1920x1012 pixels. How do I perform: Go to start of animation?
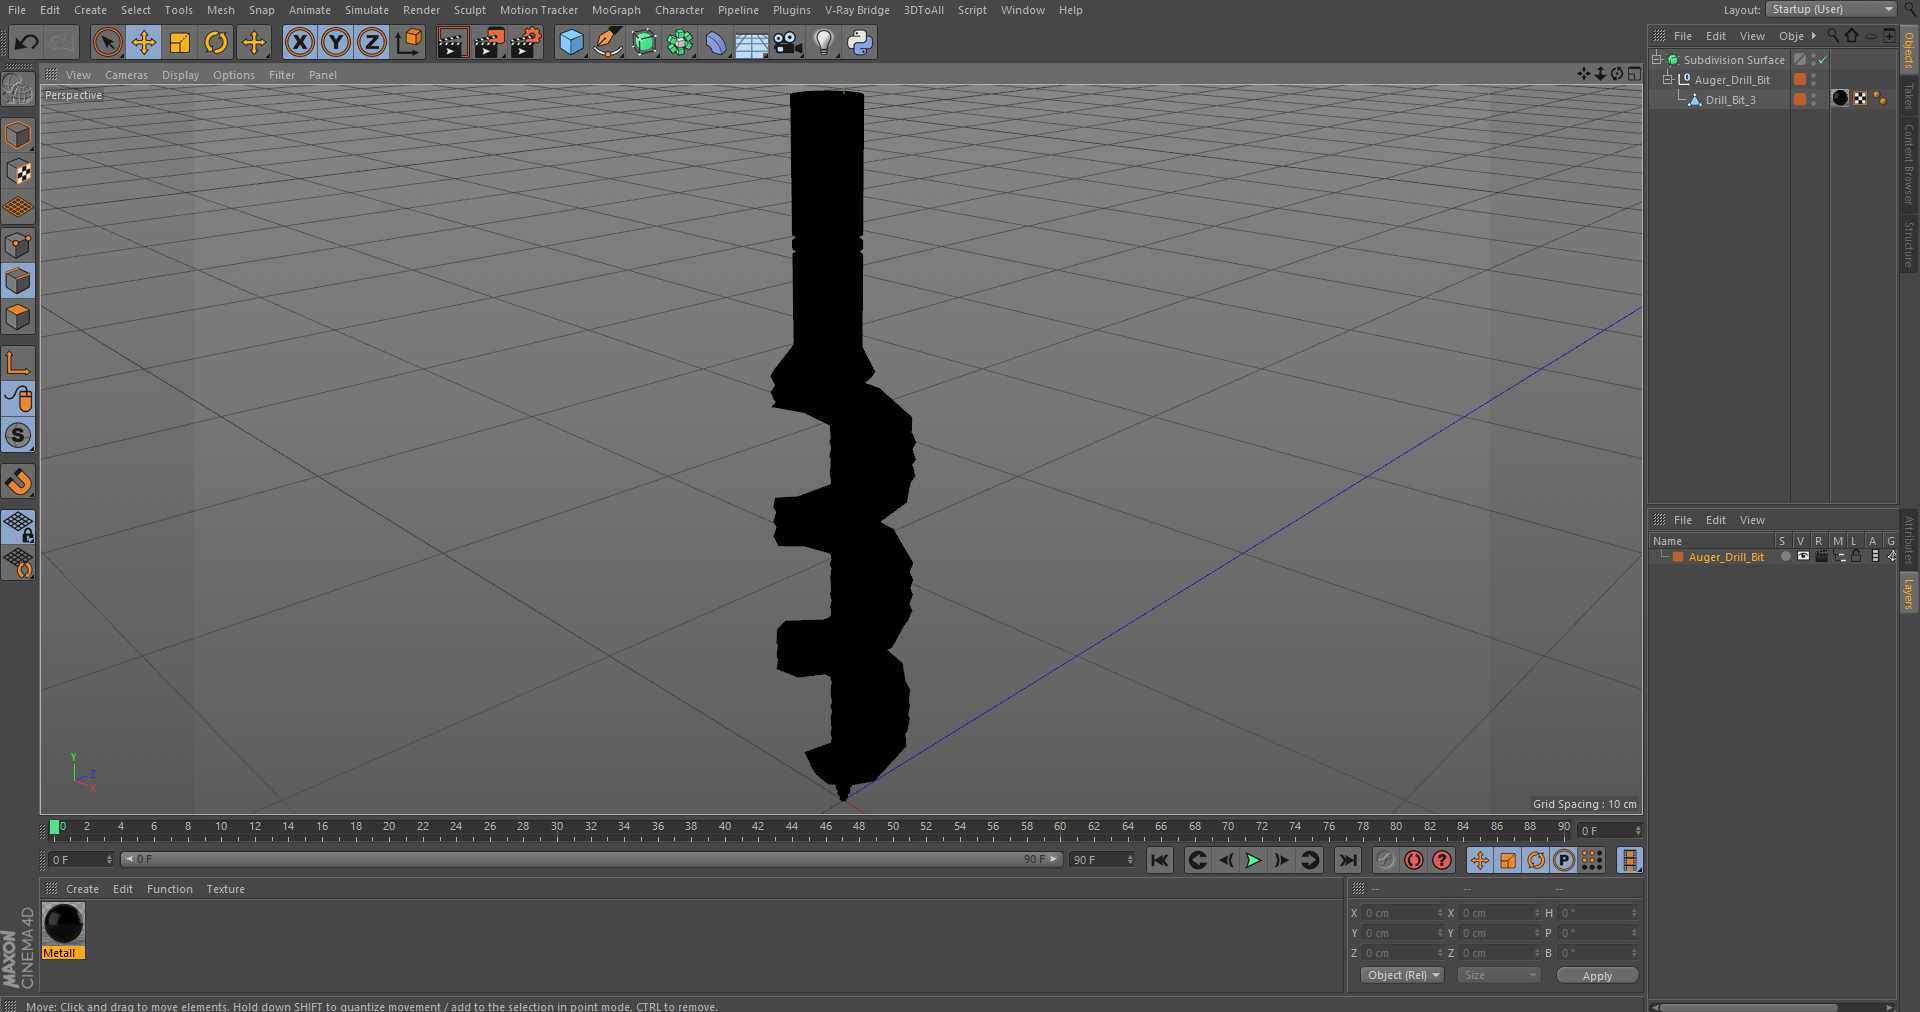[1160, 860]
